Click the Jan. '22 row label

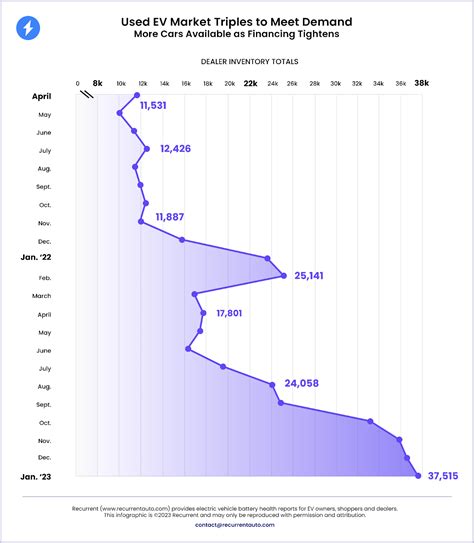pos(36,257)
